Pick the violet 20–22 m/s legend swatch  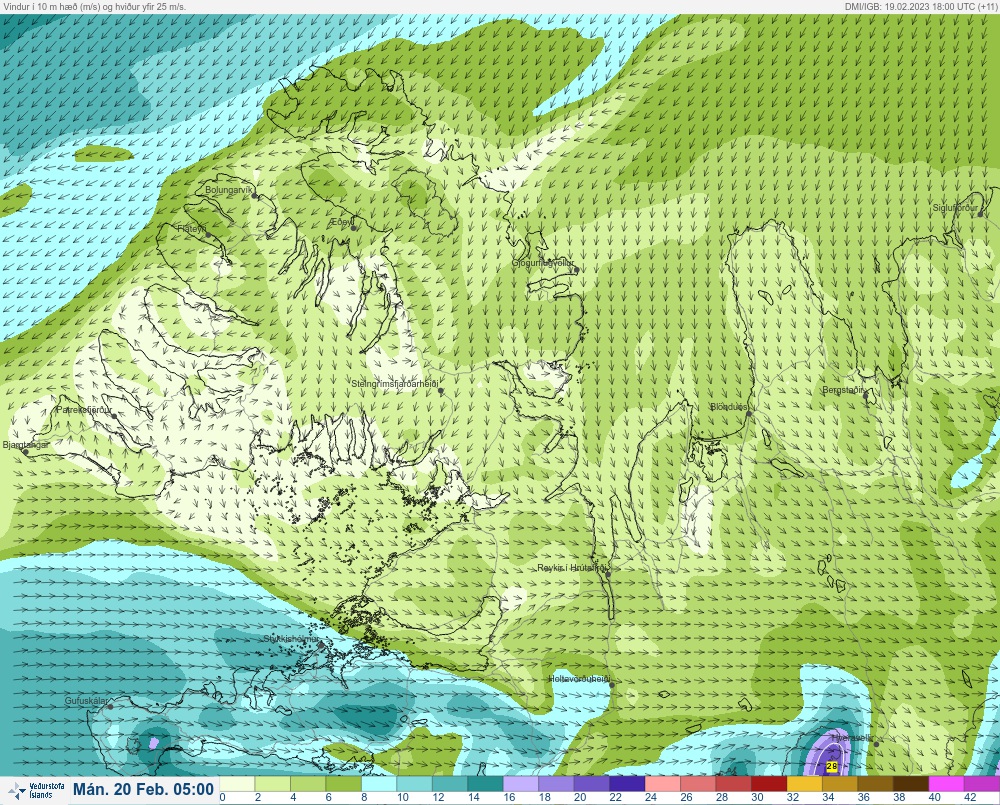[x=592, y=783]
